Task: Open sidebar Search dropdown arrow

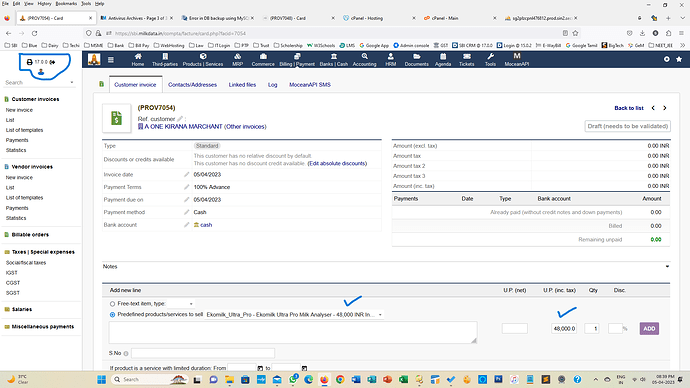Action: point(72,83)
